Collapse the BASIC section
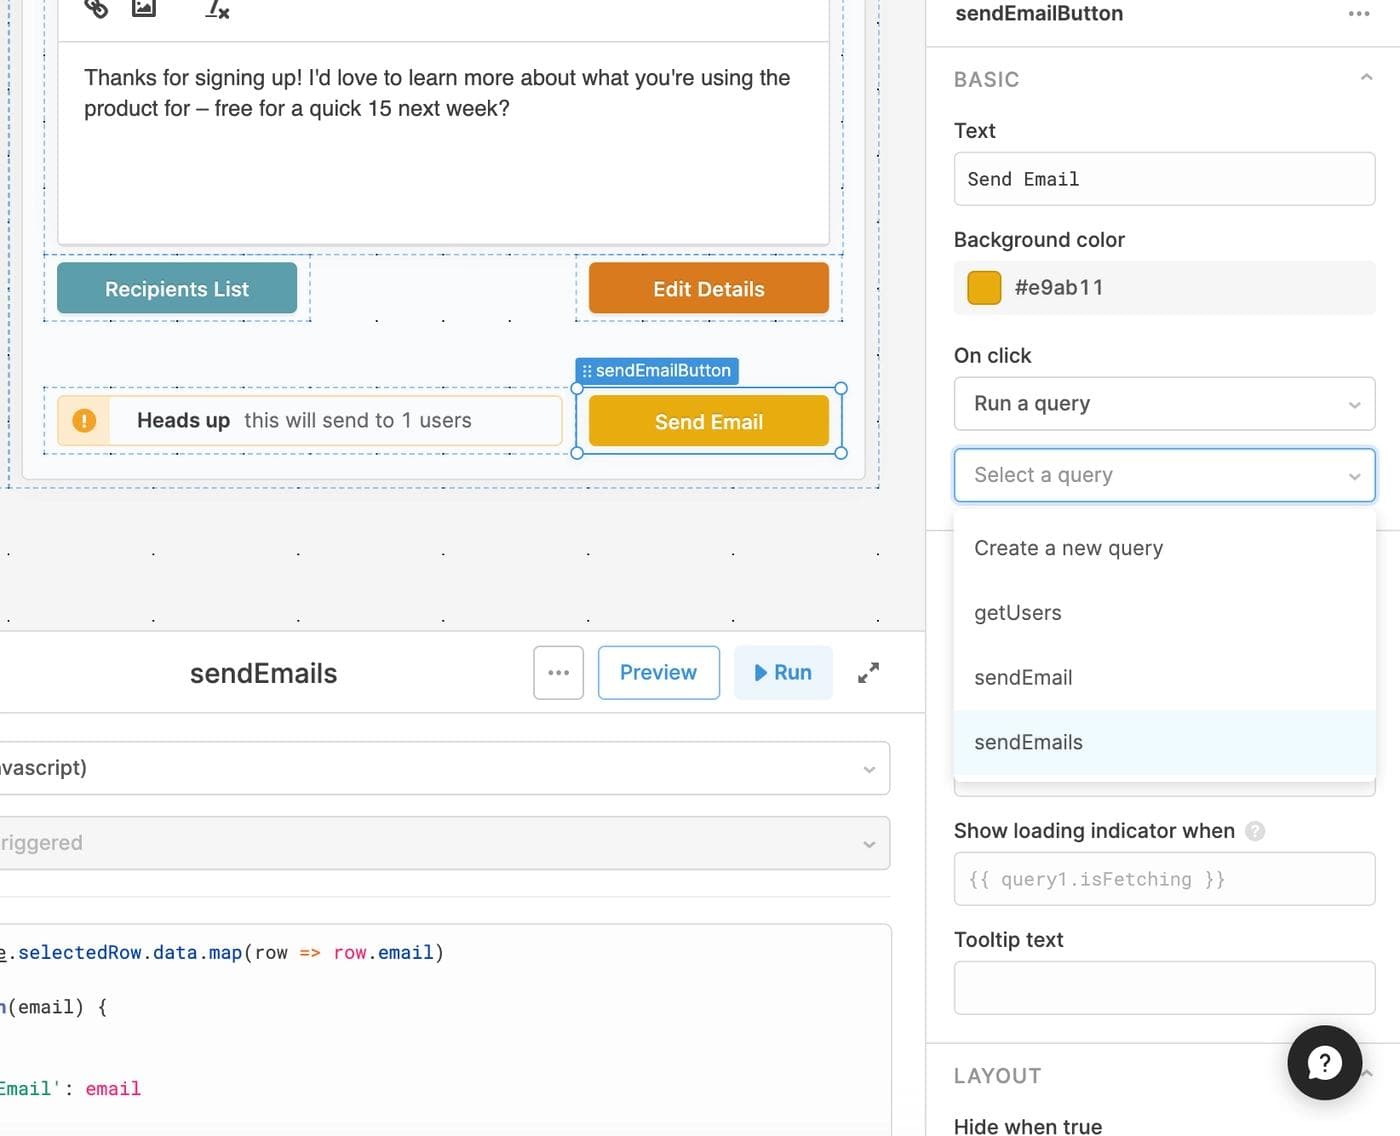Image resolution: width=1400 pixels, height=1136 pixels. [1366, 78]
